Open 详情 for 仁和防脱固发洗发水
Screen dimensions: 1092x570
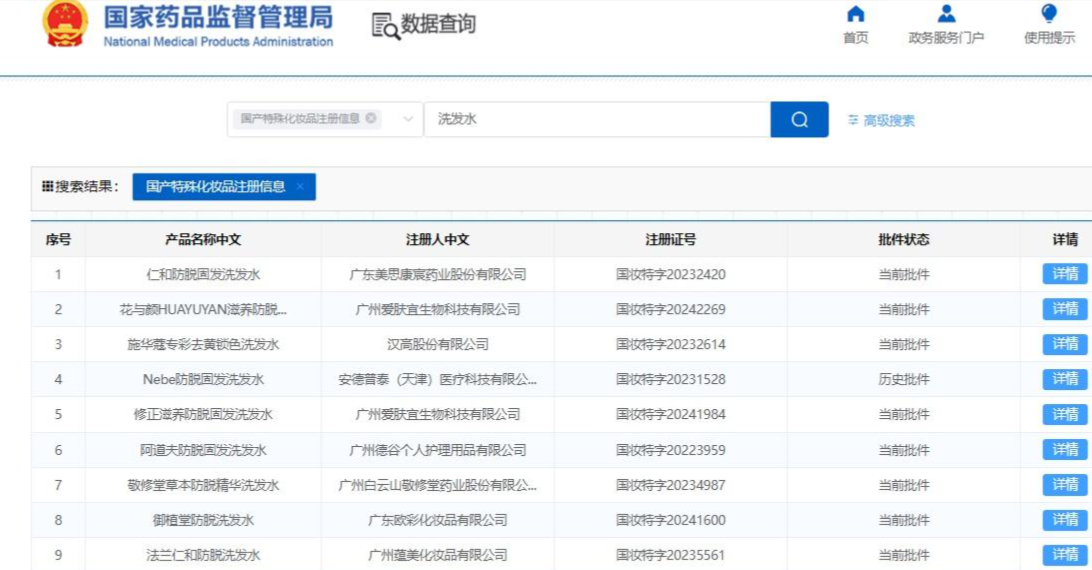(x=1065, y=274)
